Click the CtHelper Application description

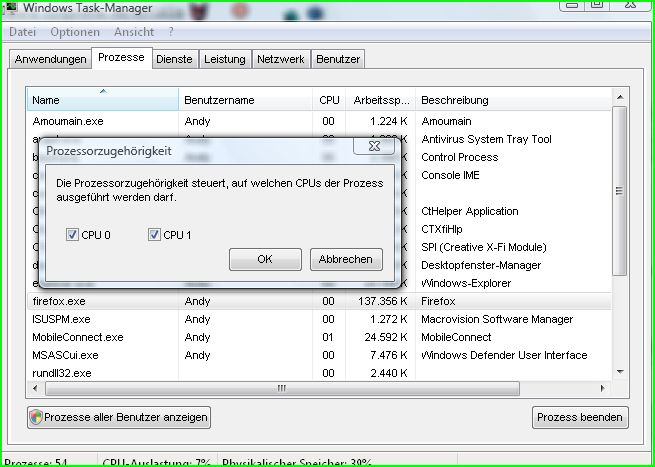click(x=470, y=211)
